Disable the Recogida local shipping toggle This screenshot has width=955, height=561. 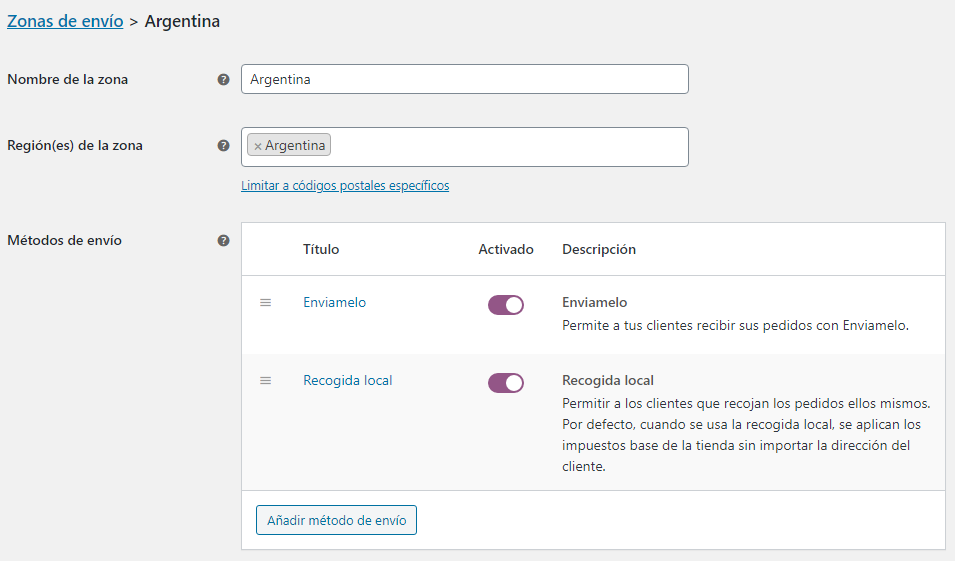[x=506, y=383]
